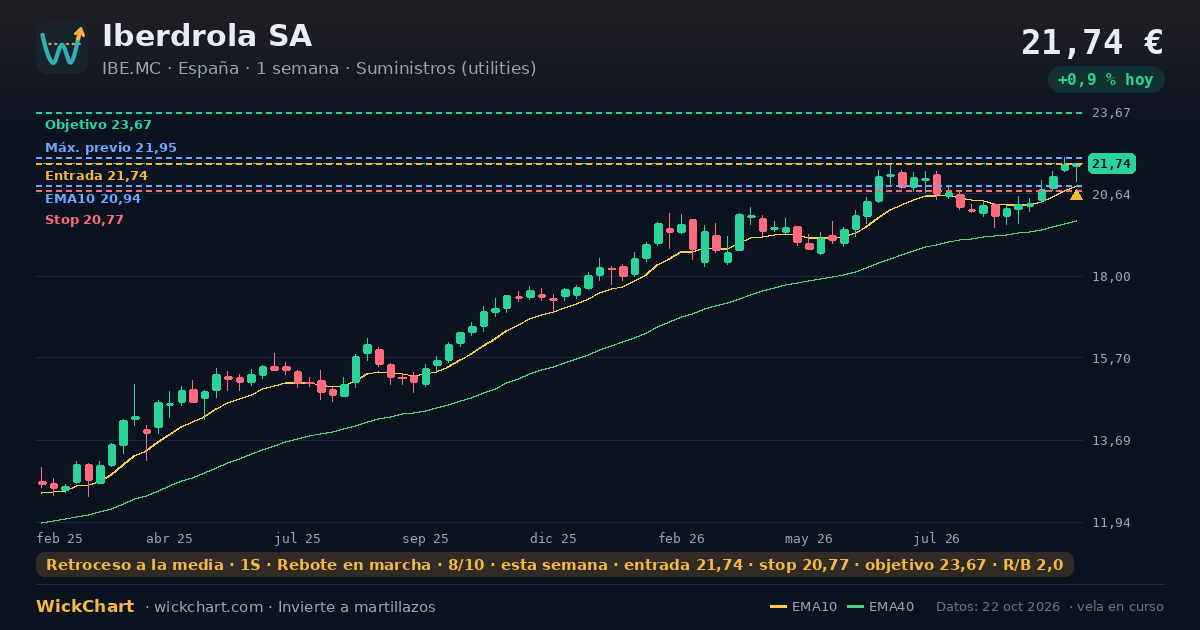Screen dimensions: 1200x630
Task: Click the Objetivo 23,67 label
Action: click(x=98, y=125)
